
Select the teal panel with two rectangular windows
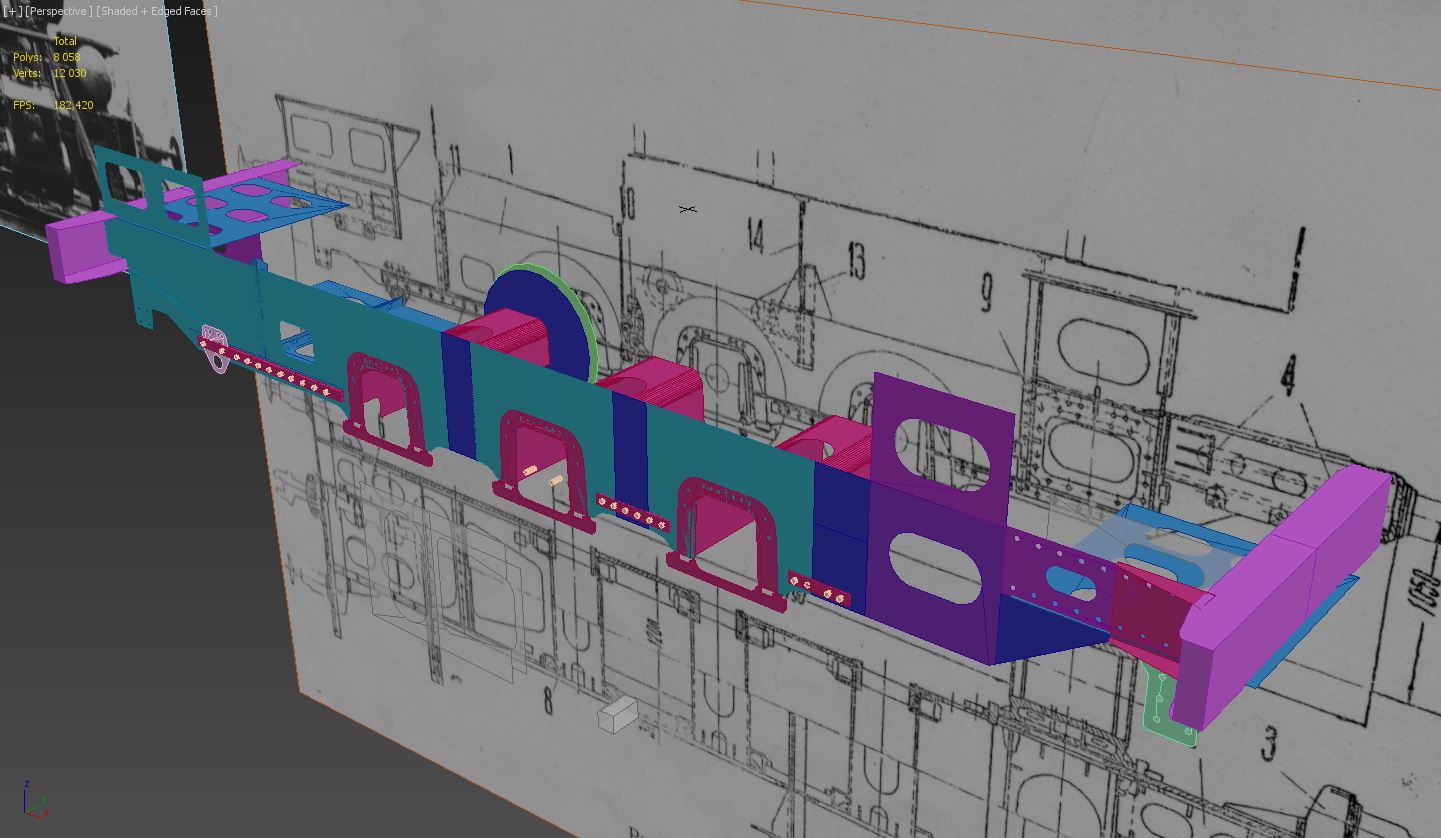(140, 185)
